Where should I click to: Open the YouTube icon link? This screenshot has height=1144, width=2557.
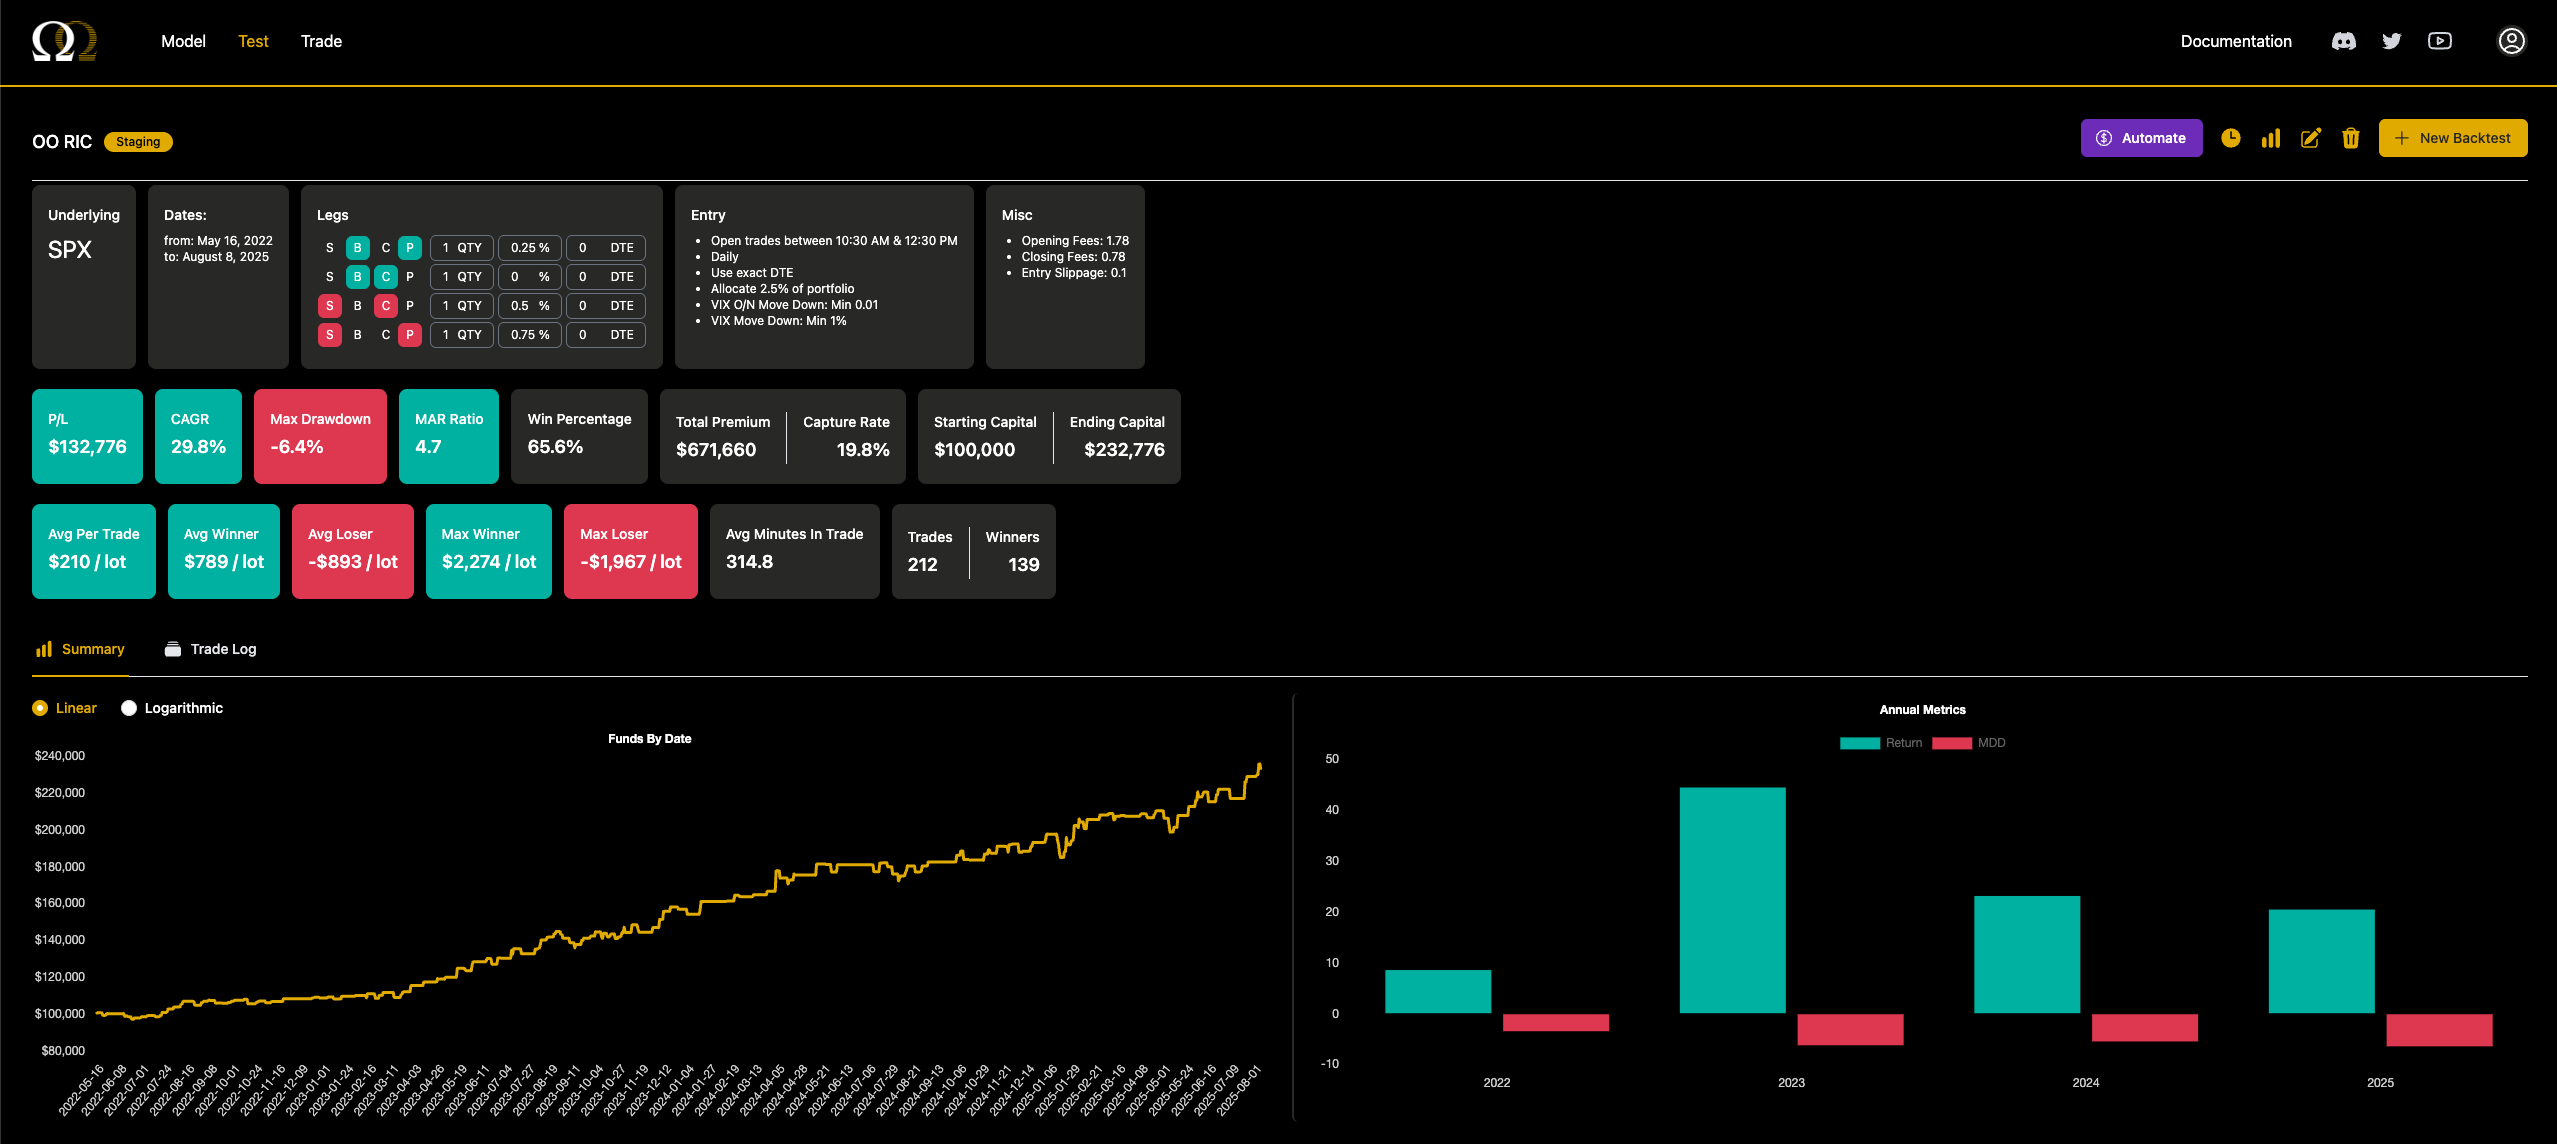pos(2440,41)
